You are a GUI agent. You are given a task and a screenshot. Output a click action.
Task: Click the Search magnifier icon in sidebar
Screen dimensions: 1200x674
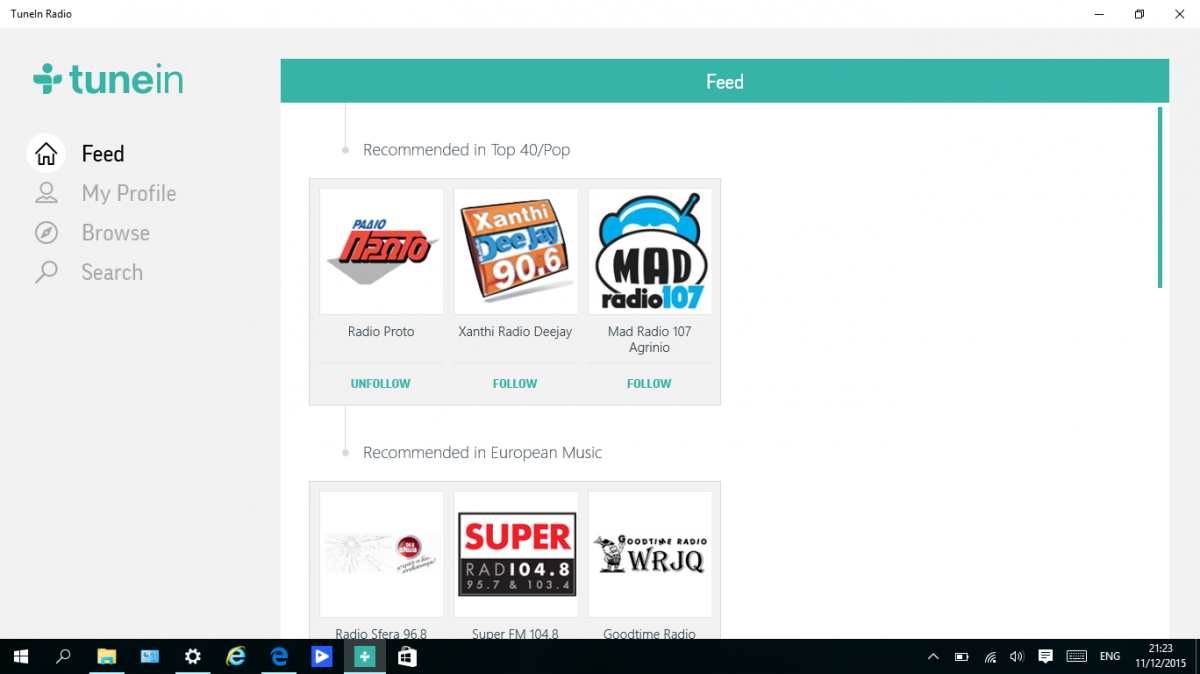(x=46, y=272)
